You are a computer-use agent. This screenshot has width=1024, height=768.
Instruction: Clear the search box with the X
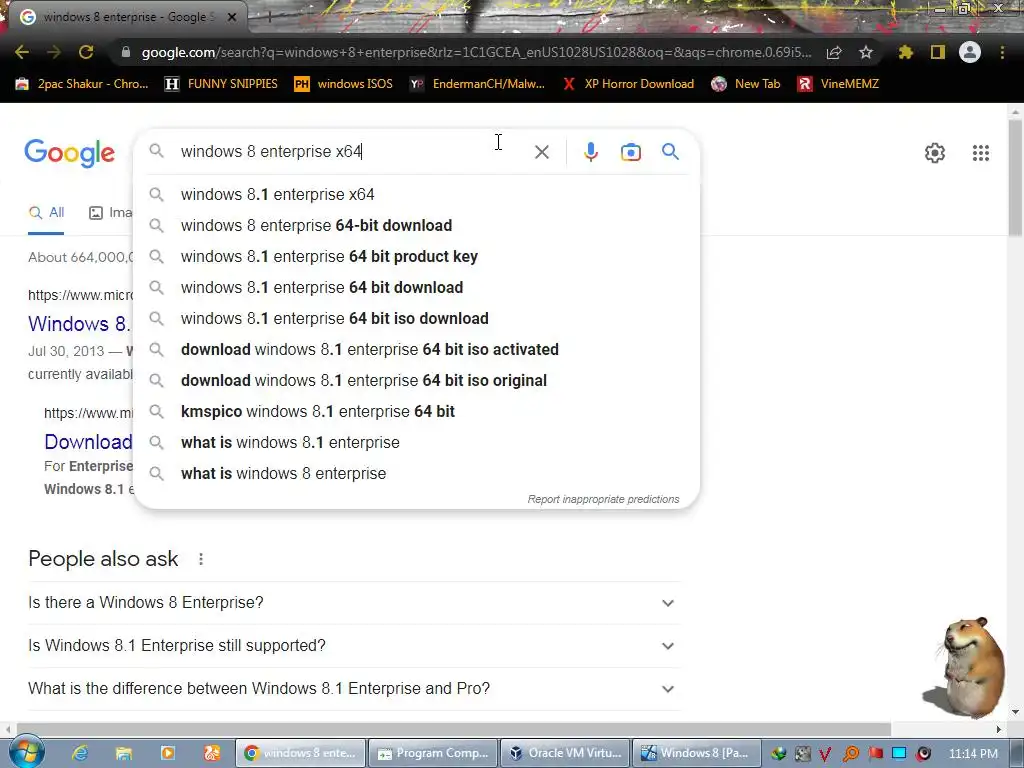coord(541,152)
